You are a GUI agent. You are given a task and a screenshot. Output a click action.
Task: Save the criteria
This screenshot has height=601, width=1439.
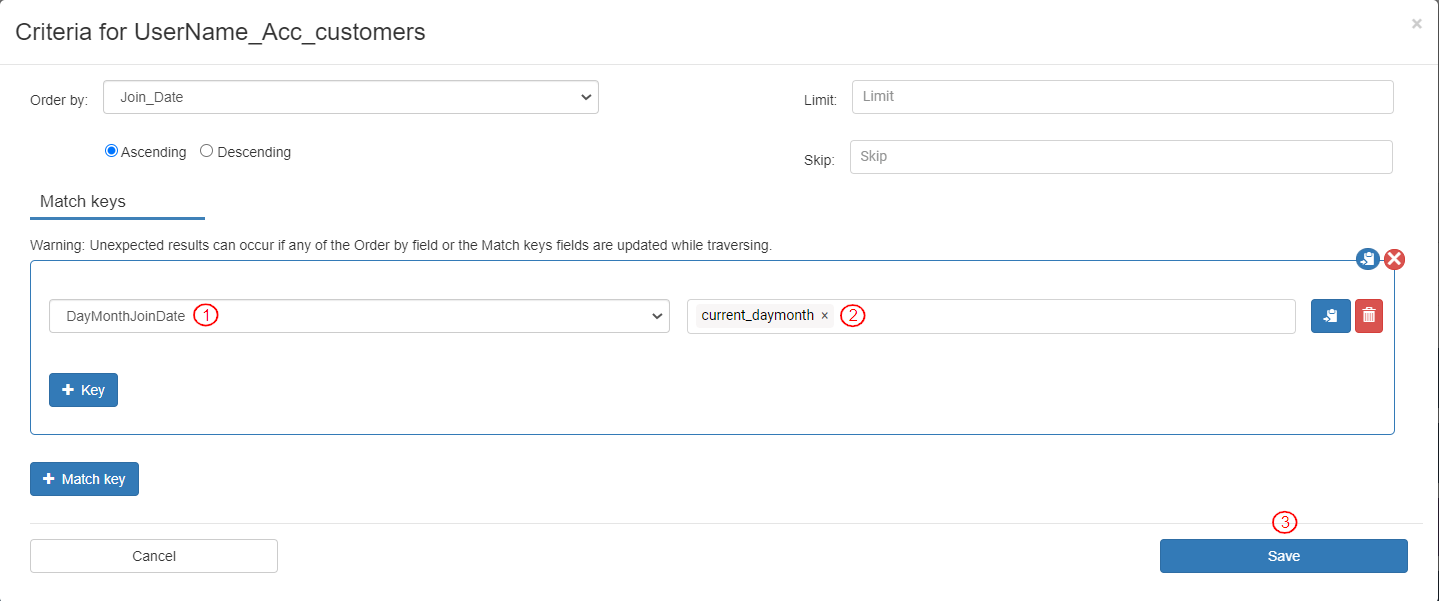tap(1283, 556)
